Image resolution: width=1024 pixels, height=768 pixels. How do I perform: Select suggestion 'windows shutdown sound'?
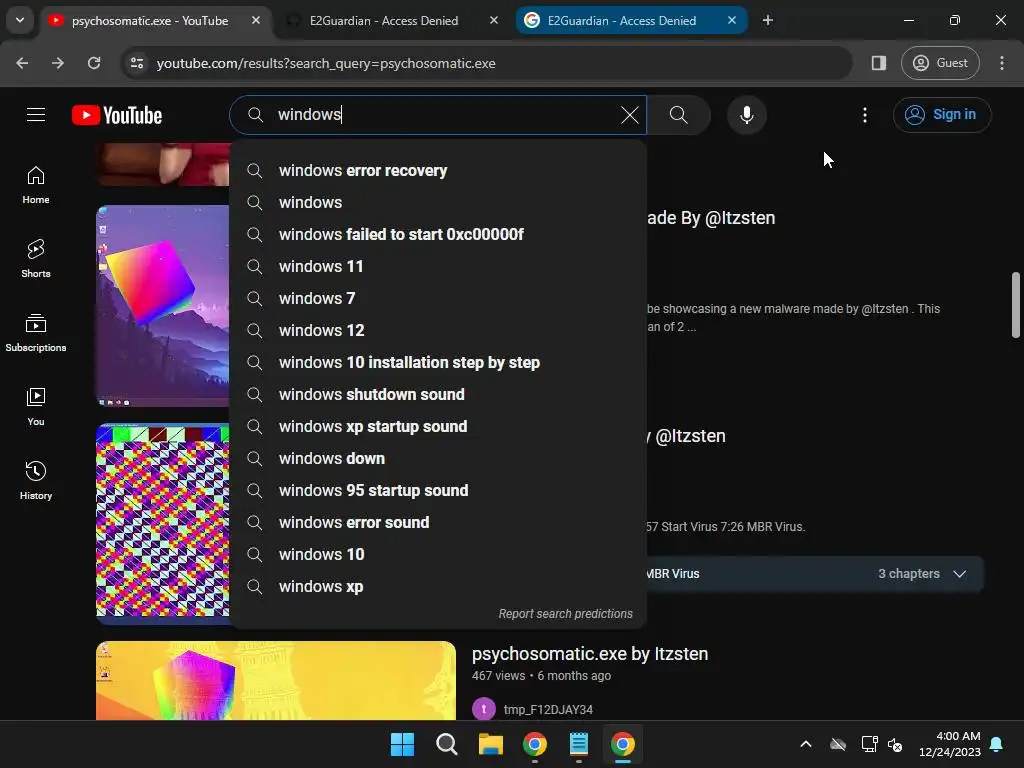point(438,394)
